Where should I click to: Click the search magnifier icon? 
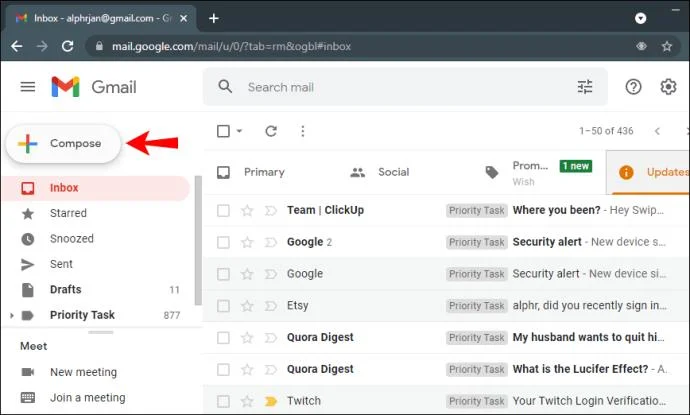[x=225, y=86]
